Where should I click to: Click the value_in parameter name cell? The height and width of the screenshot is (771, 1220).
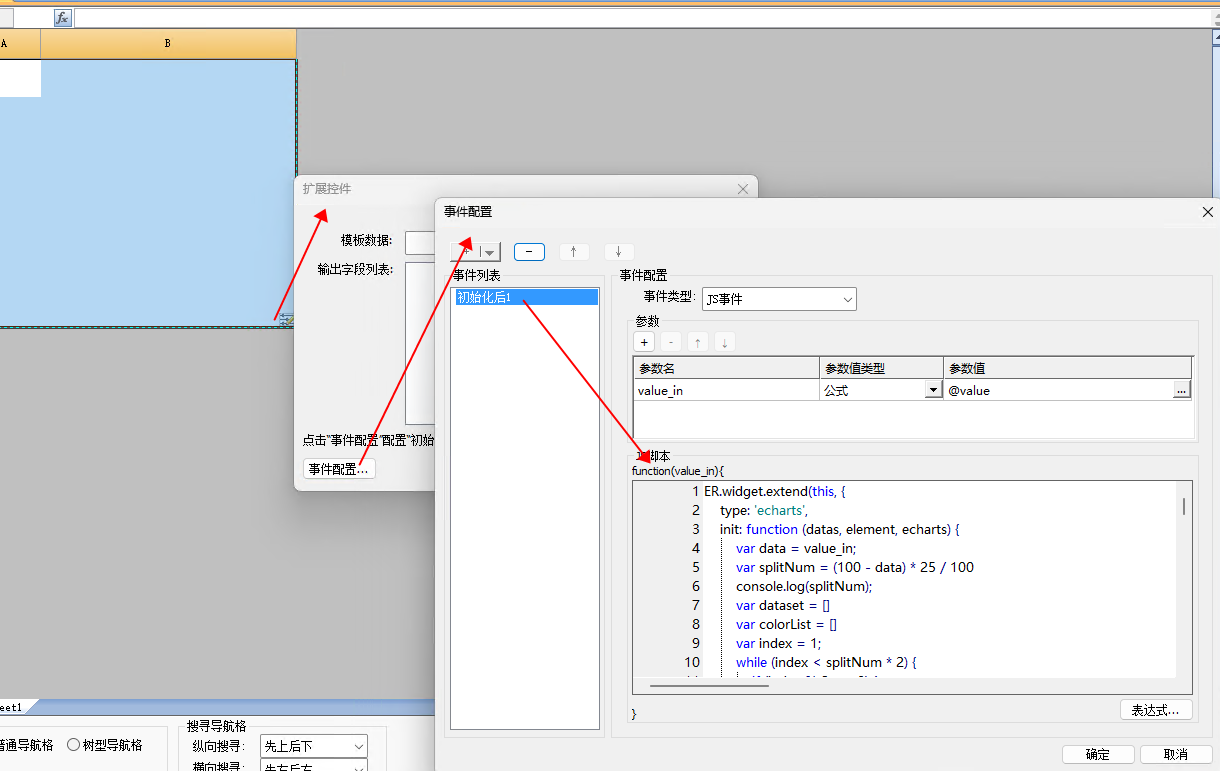tap(725, 391)
